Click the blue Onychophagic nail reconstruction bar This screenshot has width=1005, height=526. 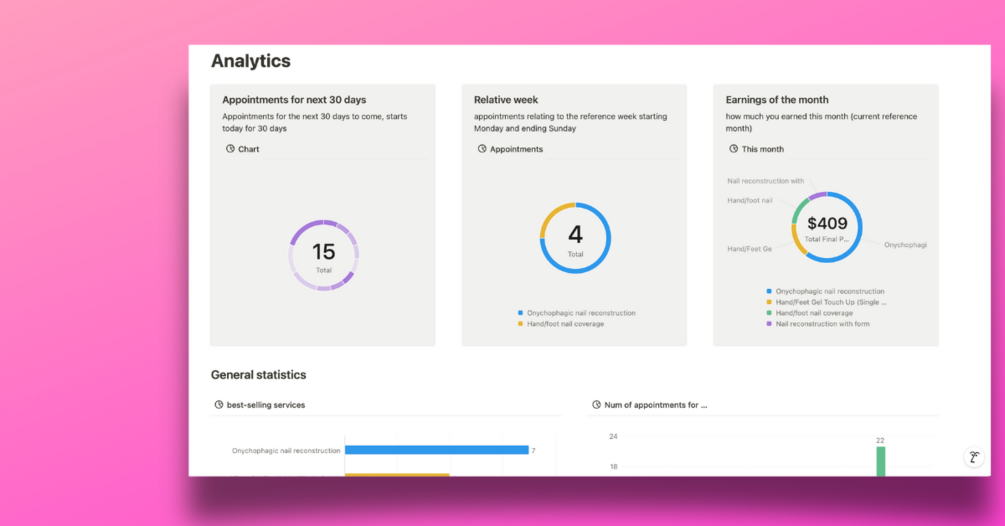(436, 450)
